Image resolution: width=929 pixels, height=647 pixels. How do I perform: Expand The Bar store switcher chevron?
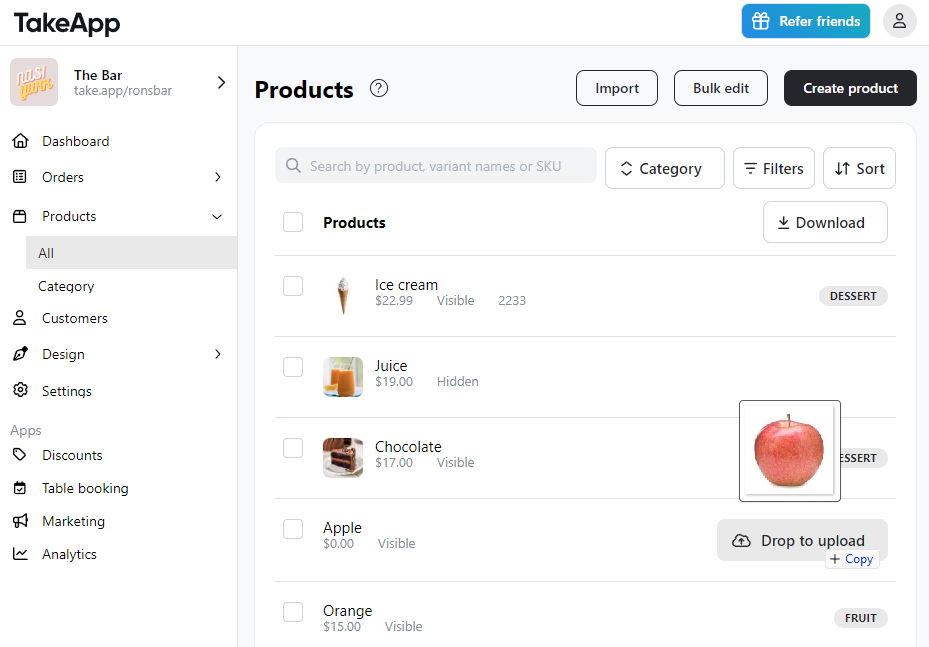(221, 82)
